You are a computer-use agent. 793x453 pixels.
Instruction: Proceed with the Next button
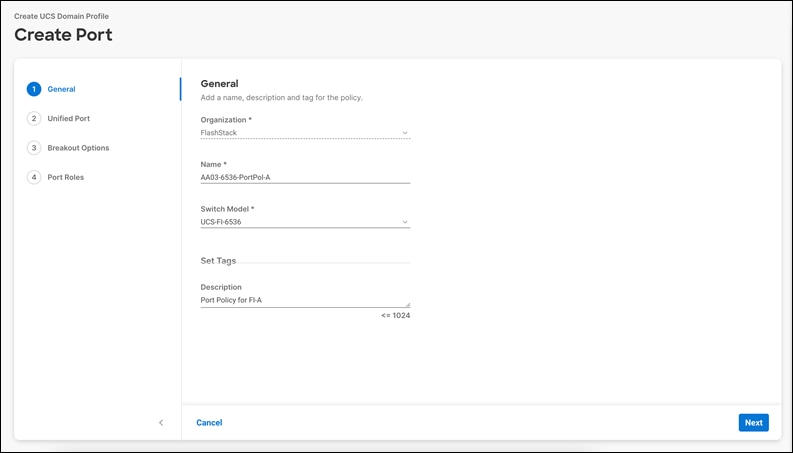(x=754, y=423)
